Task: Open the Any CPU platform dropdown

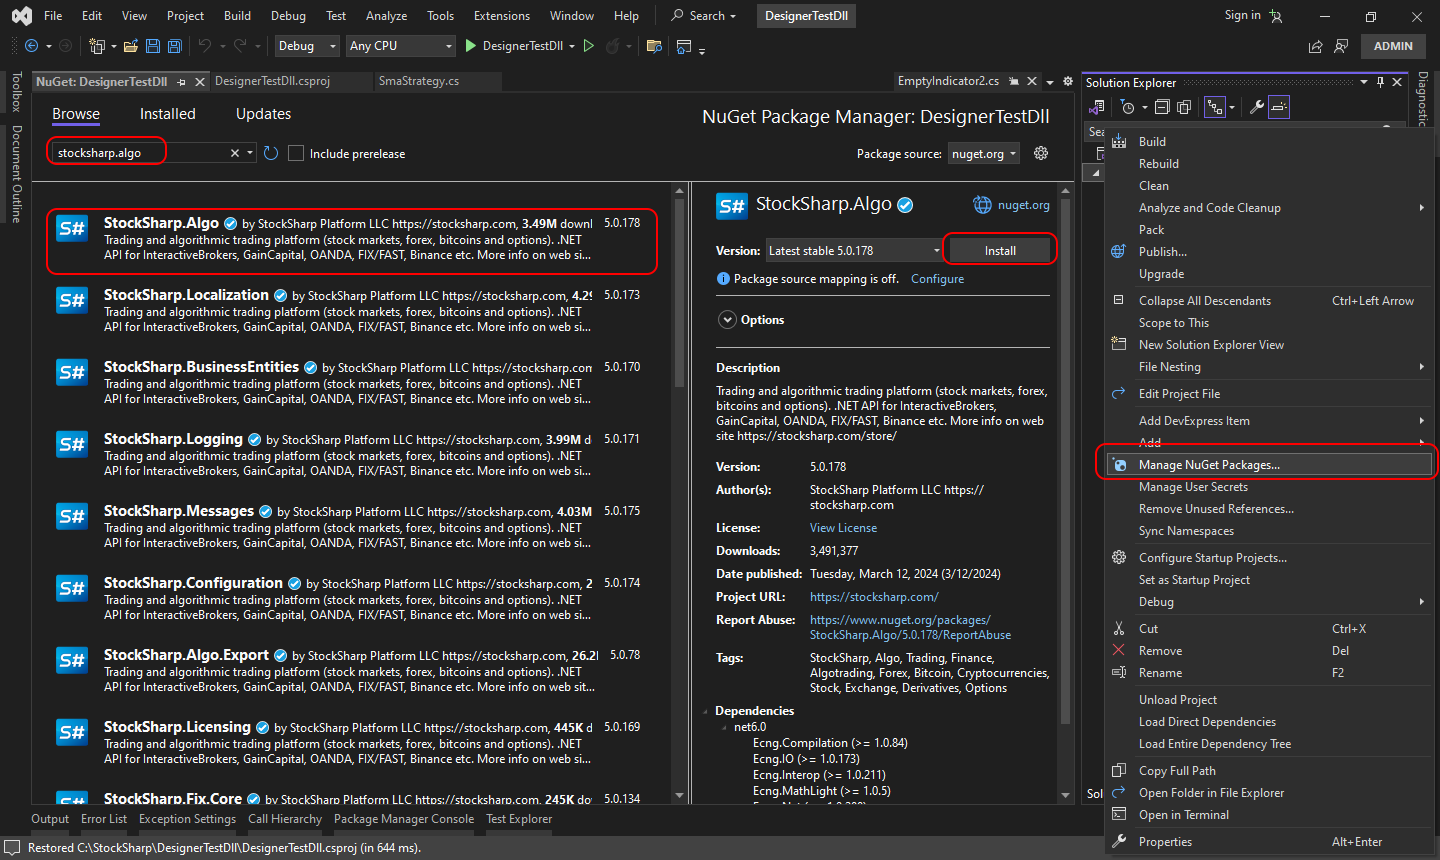Action: (x=400, y=46)
